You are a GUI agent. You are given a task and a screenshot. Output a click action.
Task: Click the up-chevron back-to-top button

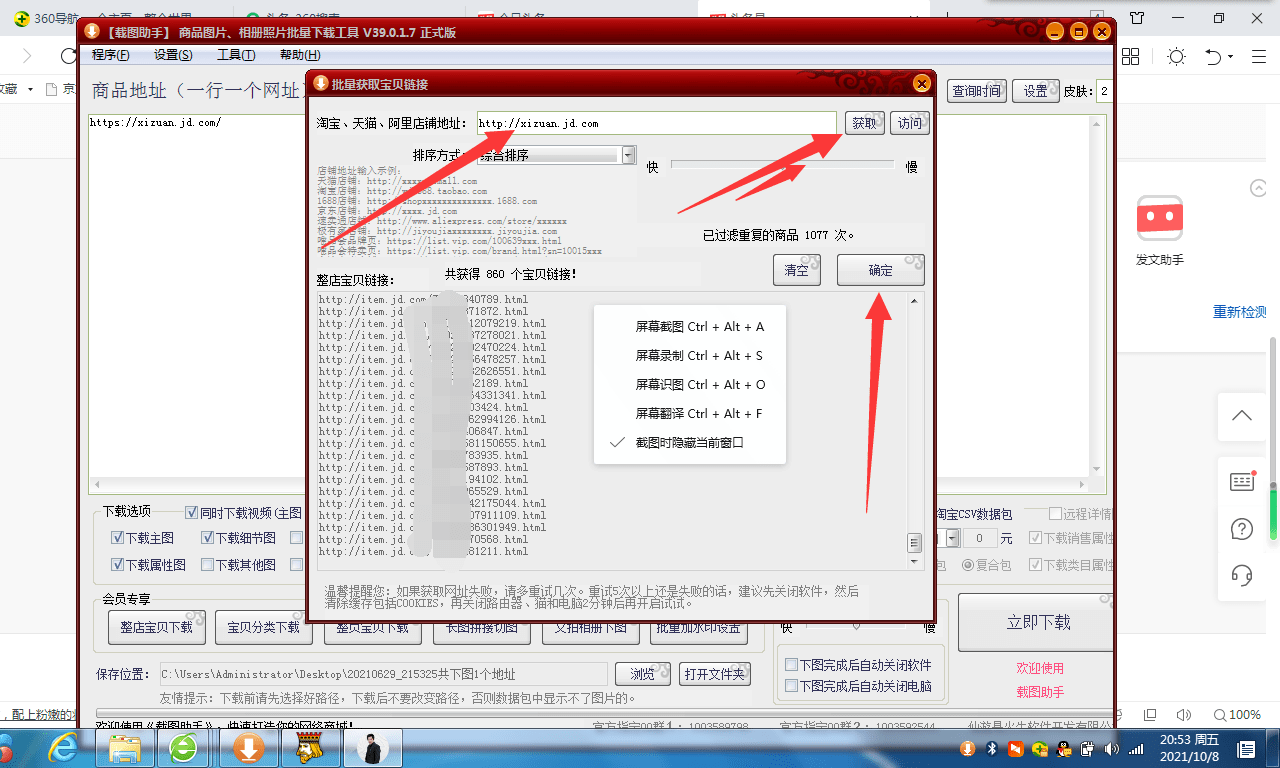[1242, 416]
